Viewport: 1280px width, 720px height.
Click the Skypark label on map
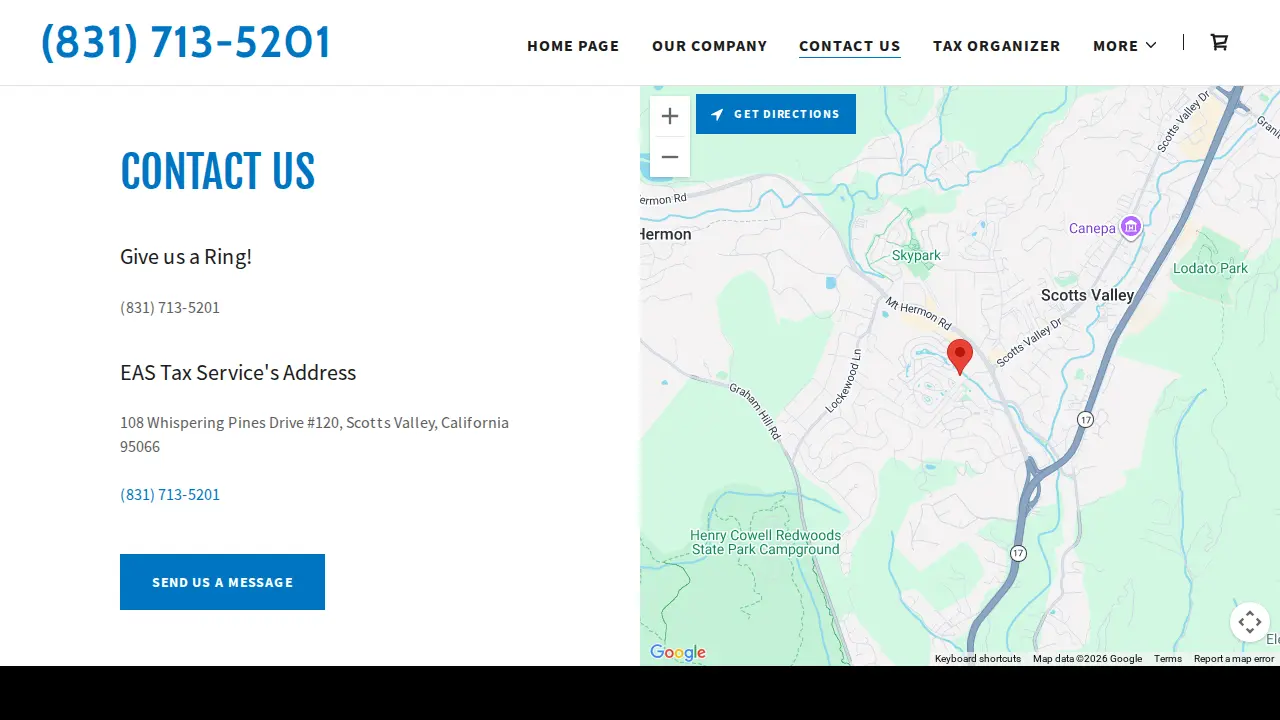pos(916,255)
